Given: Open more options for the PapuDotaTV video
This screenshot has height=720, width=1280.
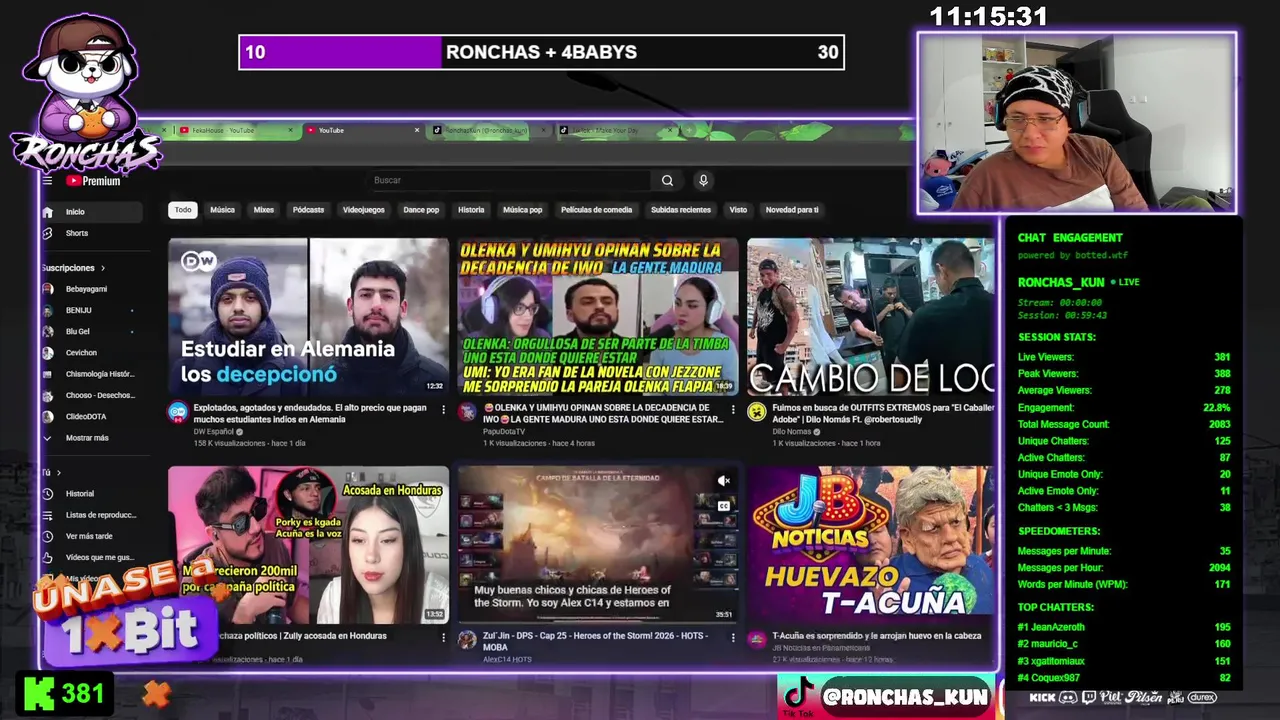Looking at the screenshot, I should 733,410.
